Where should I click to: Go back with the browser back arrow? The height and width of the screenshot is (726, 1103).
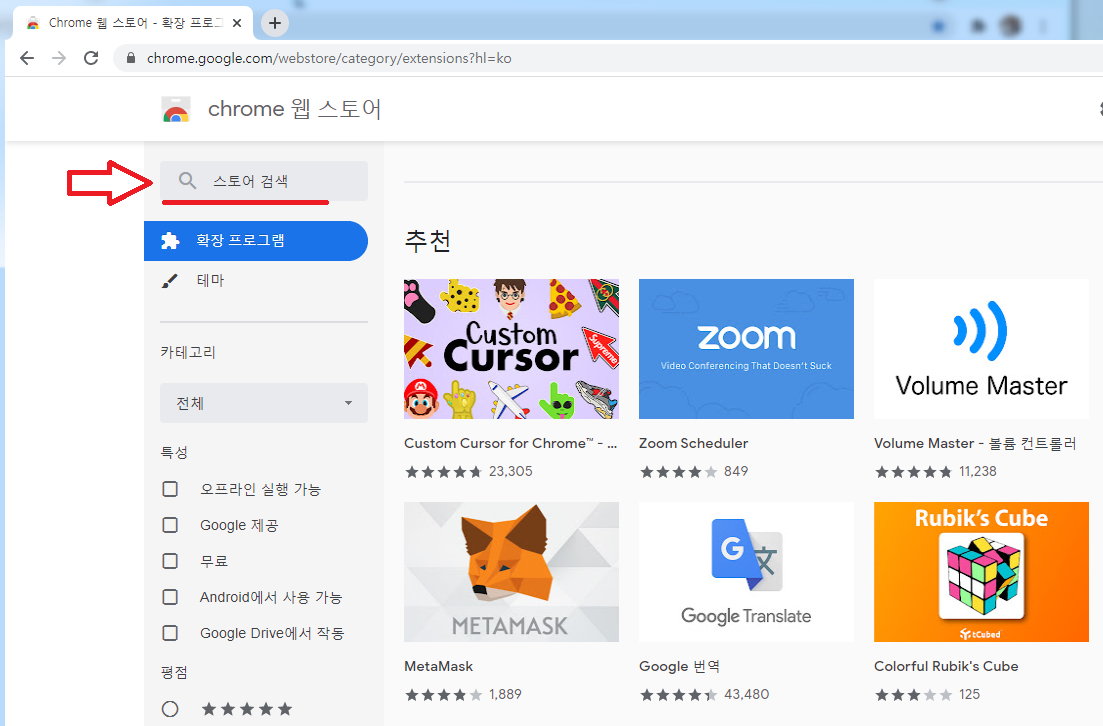(x=27, y=58)
